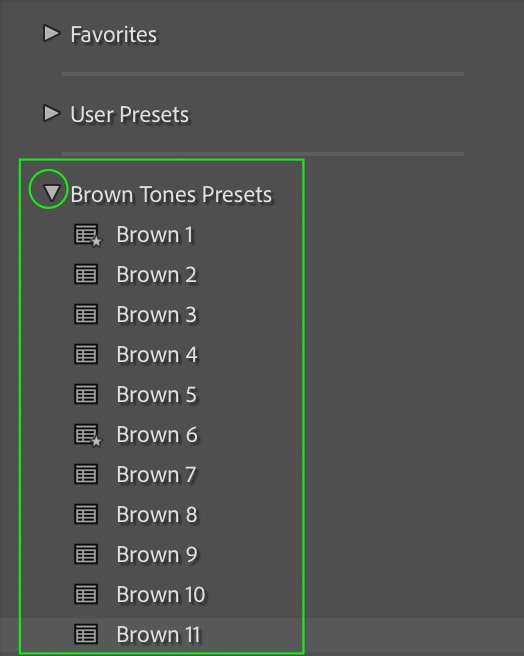Viewport: 524px width, 656px height.
Task: Click the Brown 4 preset icon
Action: [86, 354]
